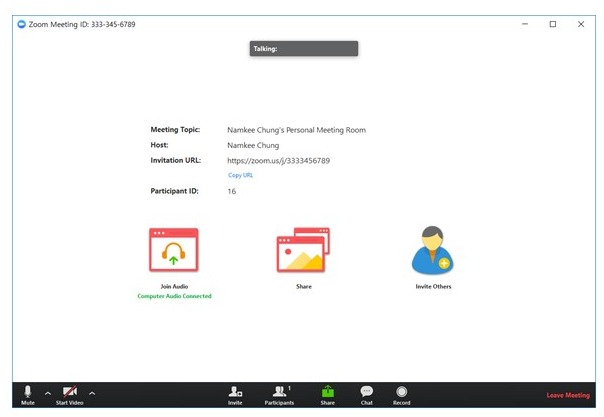The image size is (604, 417).
Task: Start Video with the camera icon
Action: (x=70, y=395)
